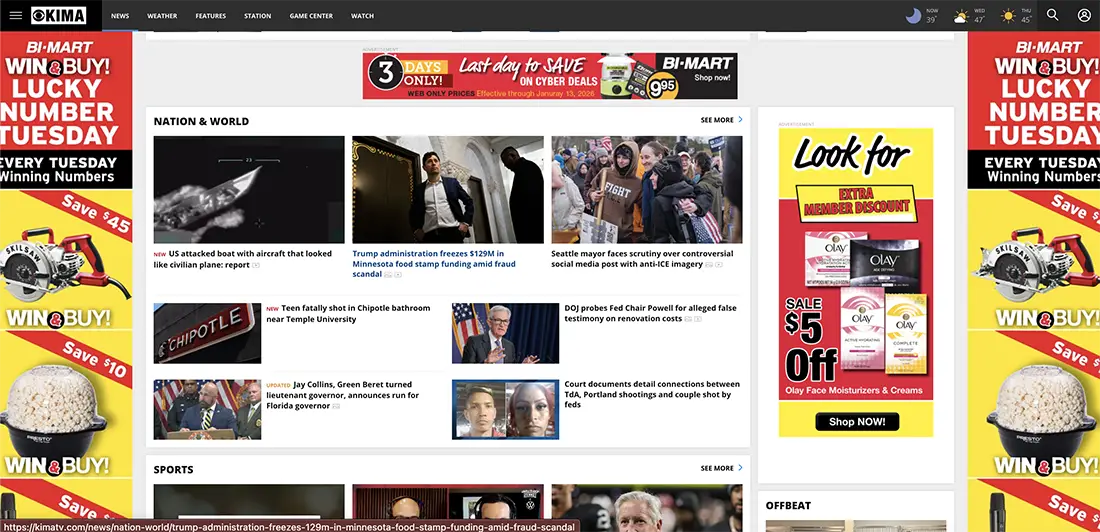Click chevron beside Nation & World See More
The width and height of the screenshot is (1100, 532).
[x=740, y=119]
